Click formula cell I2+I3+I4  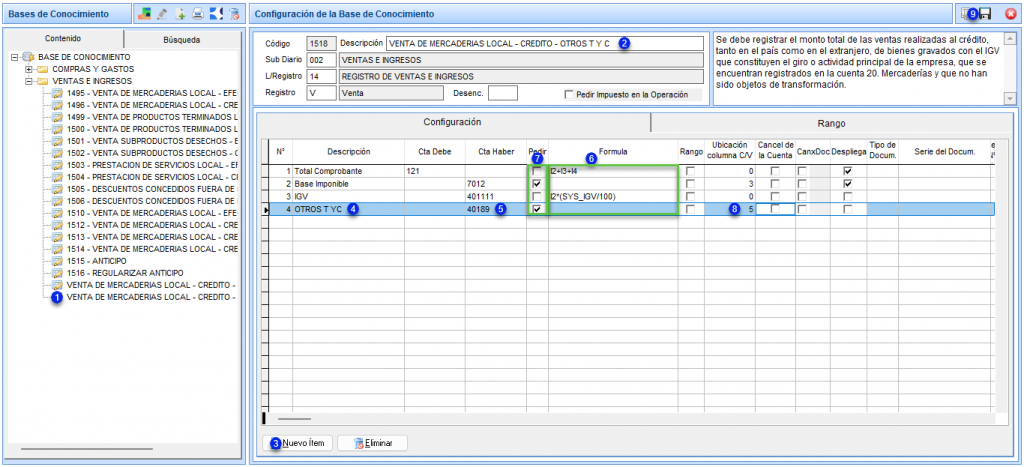(613, 171)
